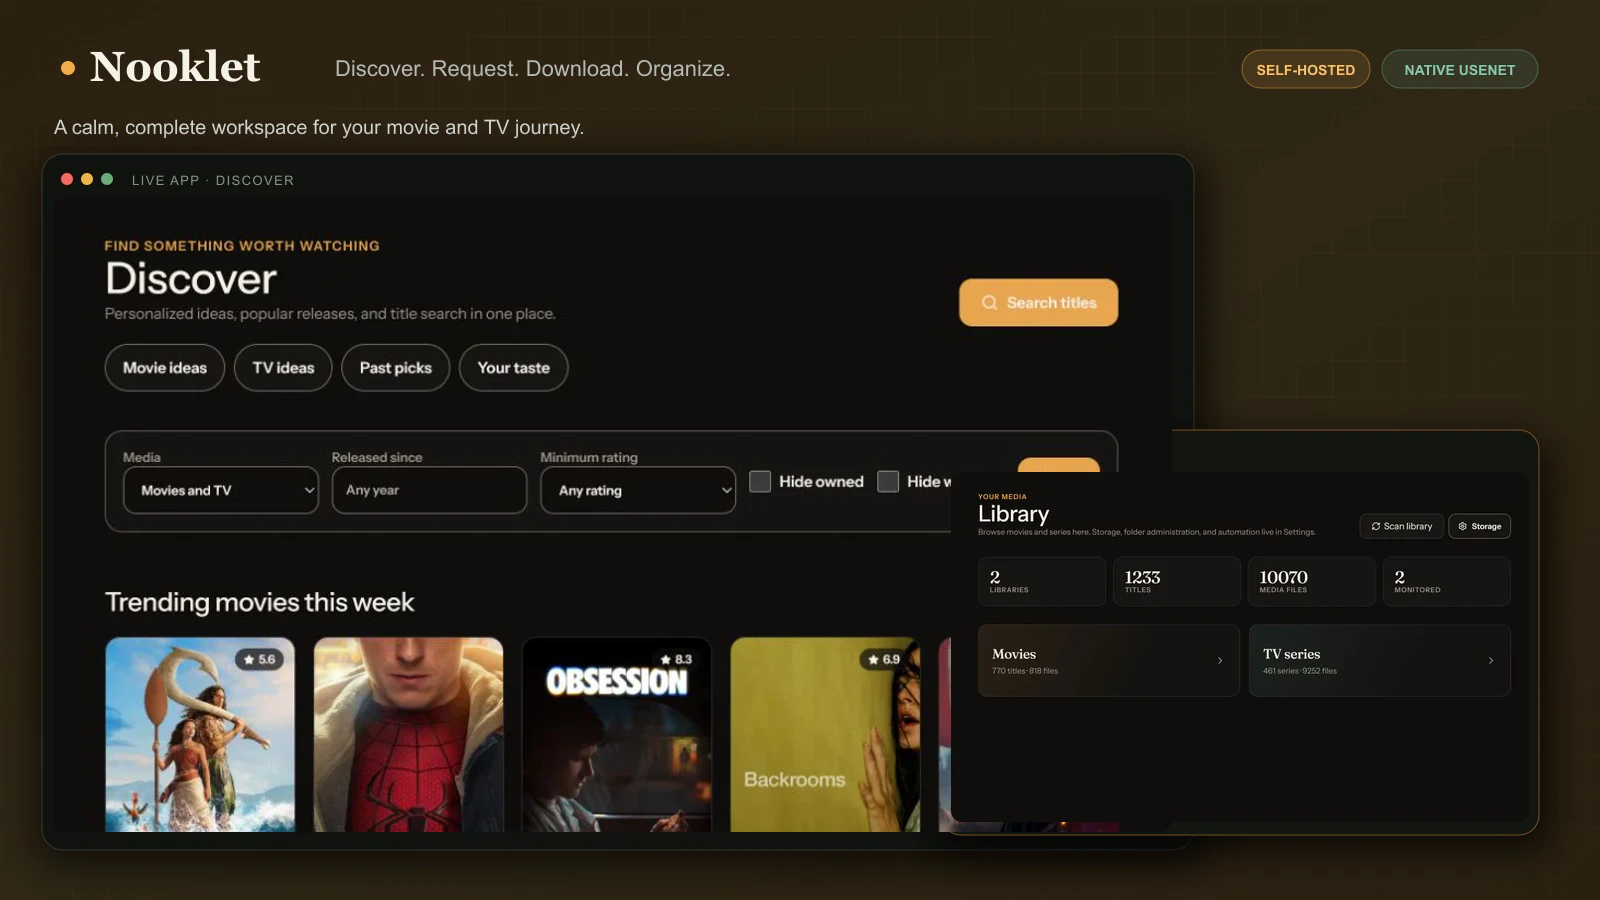Click the Library heading
Screen dimensions: 1600x900
tap(1013, 514)
